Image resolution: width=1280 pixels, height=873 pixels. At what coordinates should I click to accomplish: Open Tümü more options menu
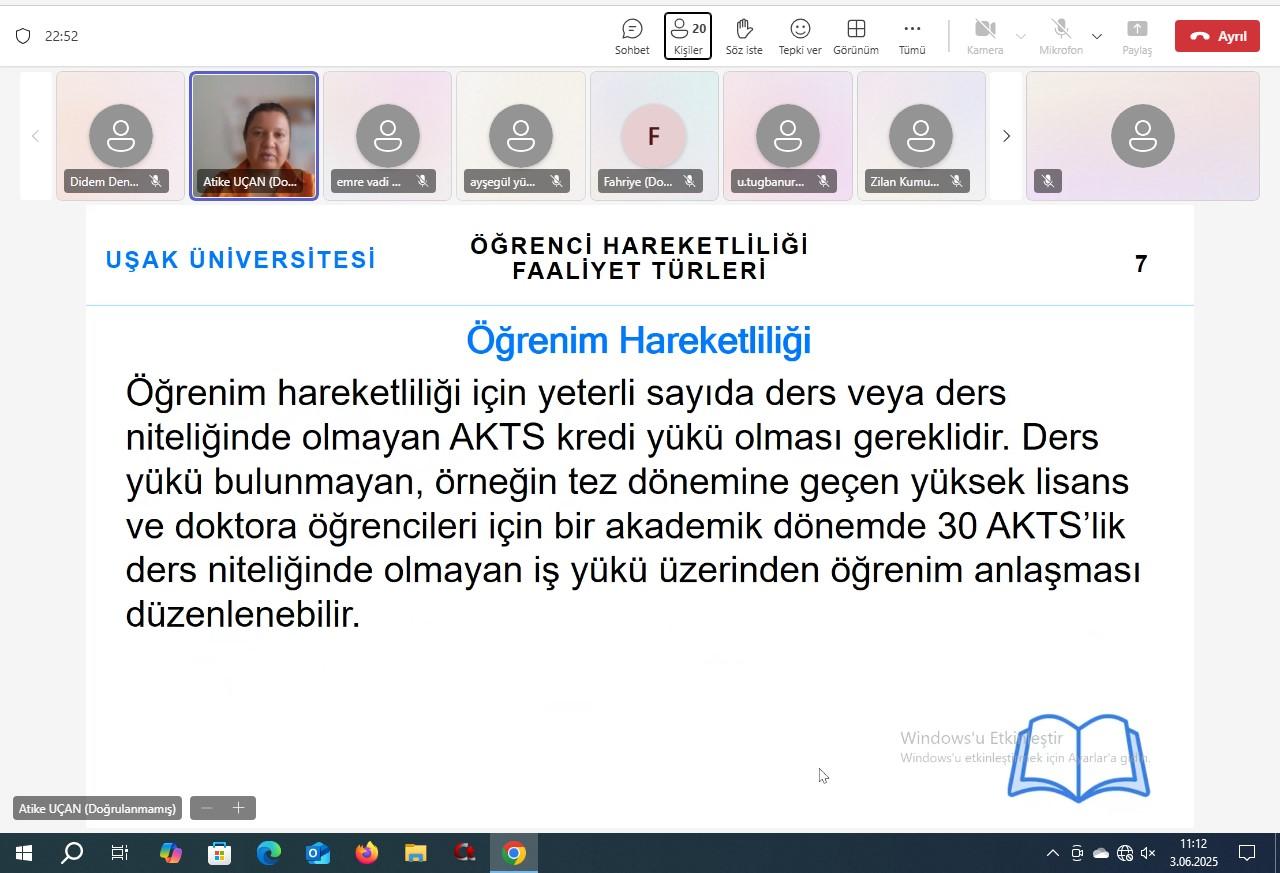912,37
